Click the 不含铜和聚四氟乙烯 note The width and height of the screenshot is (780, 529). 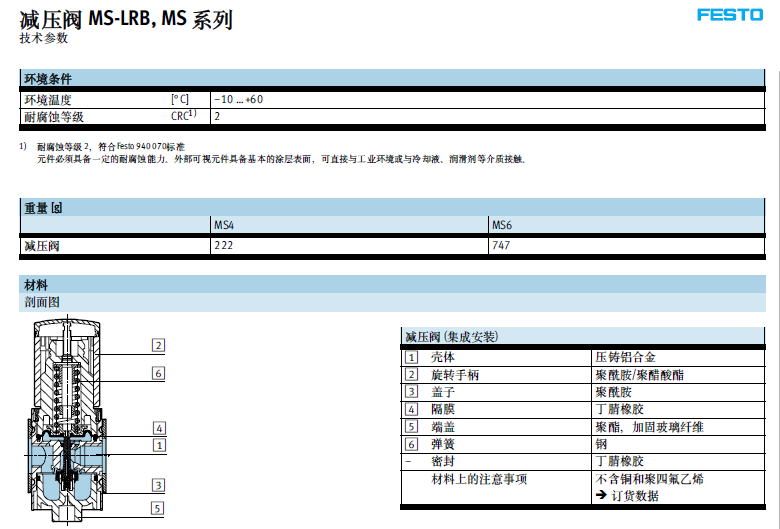[650, 479]
